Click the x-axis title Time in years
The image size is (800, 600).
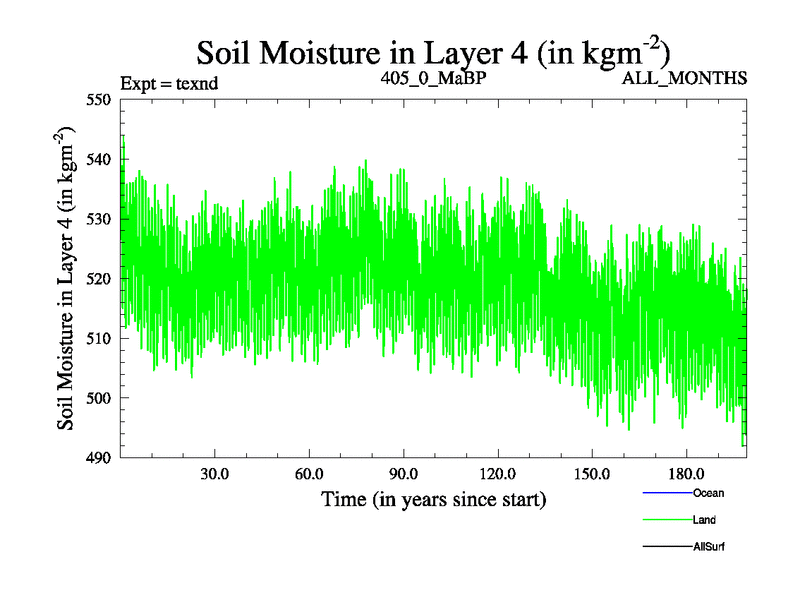click(433, 499)
